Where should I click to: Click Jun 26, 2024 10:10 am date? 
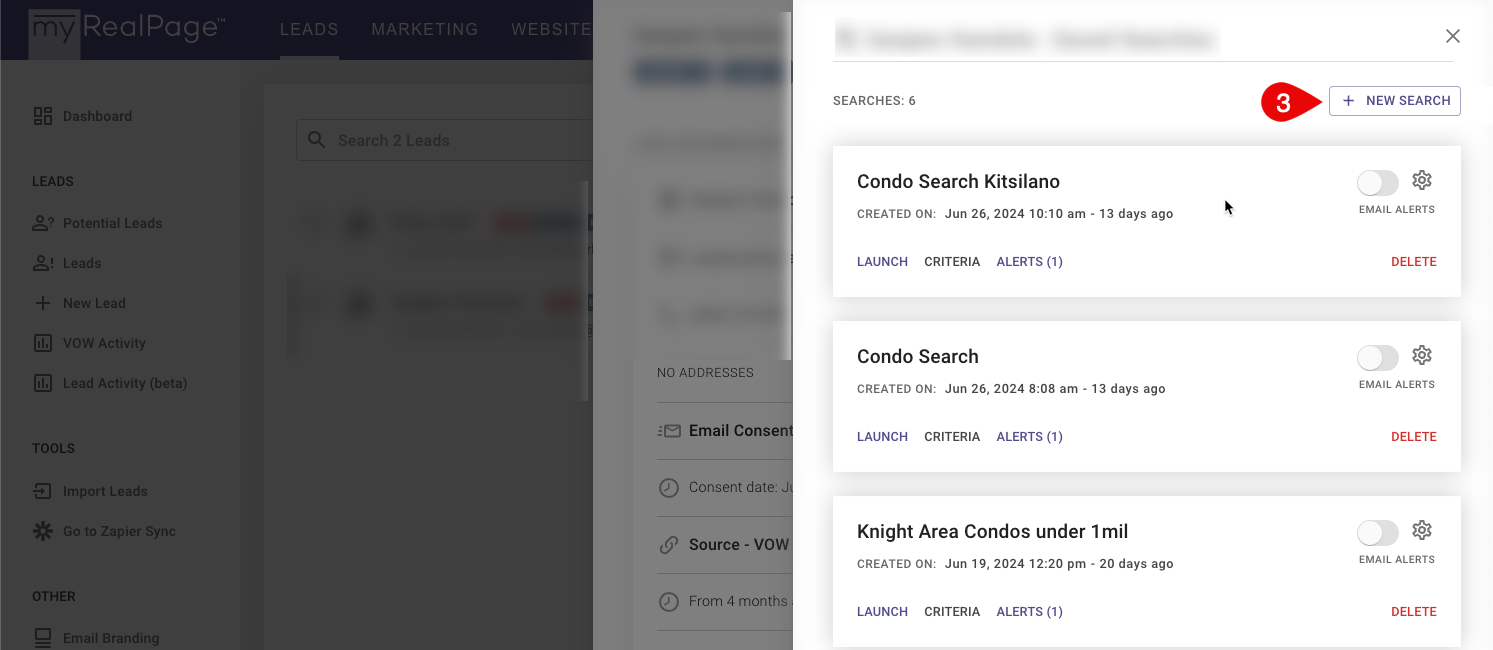[1013, 214]
